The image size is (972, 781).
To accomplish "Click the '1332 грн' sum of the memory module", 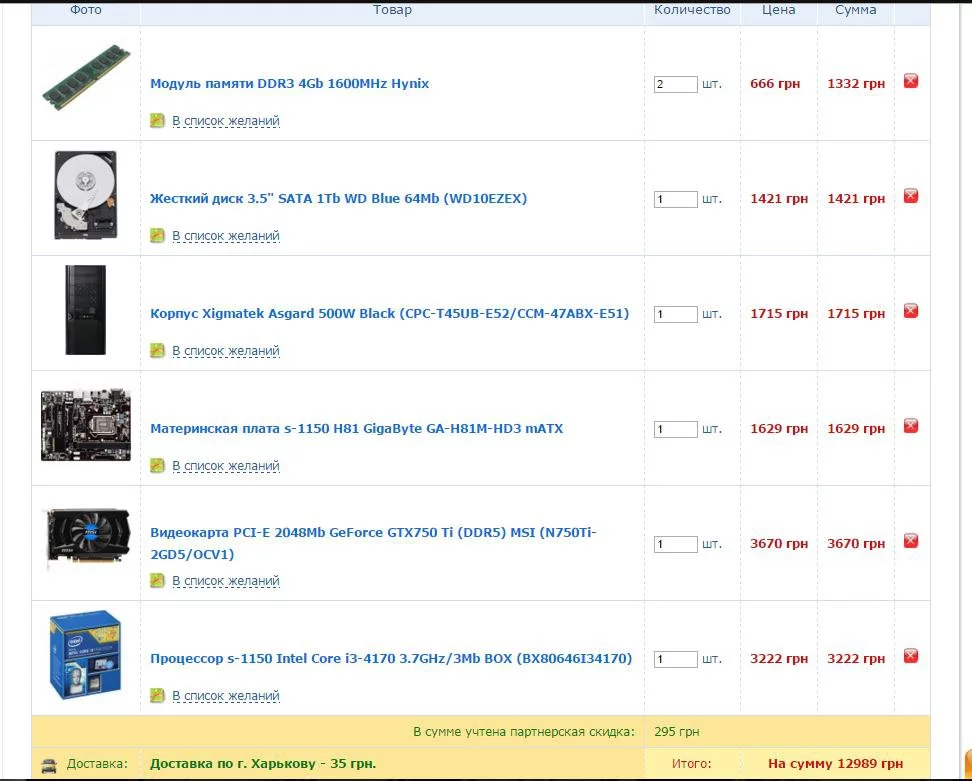I will (x=856, y=84).
